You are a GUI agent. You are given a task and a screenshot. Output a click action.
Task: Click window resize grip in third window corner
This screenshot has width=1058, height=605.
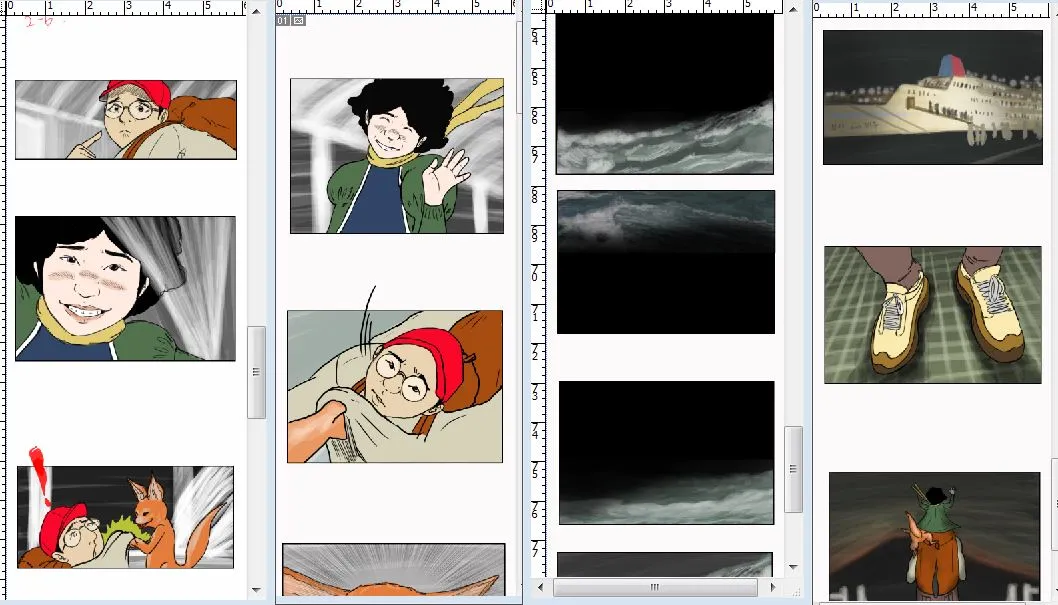pyautogui.click(x=795, y=591)
